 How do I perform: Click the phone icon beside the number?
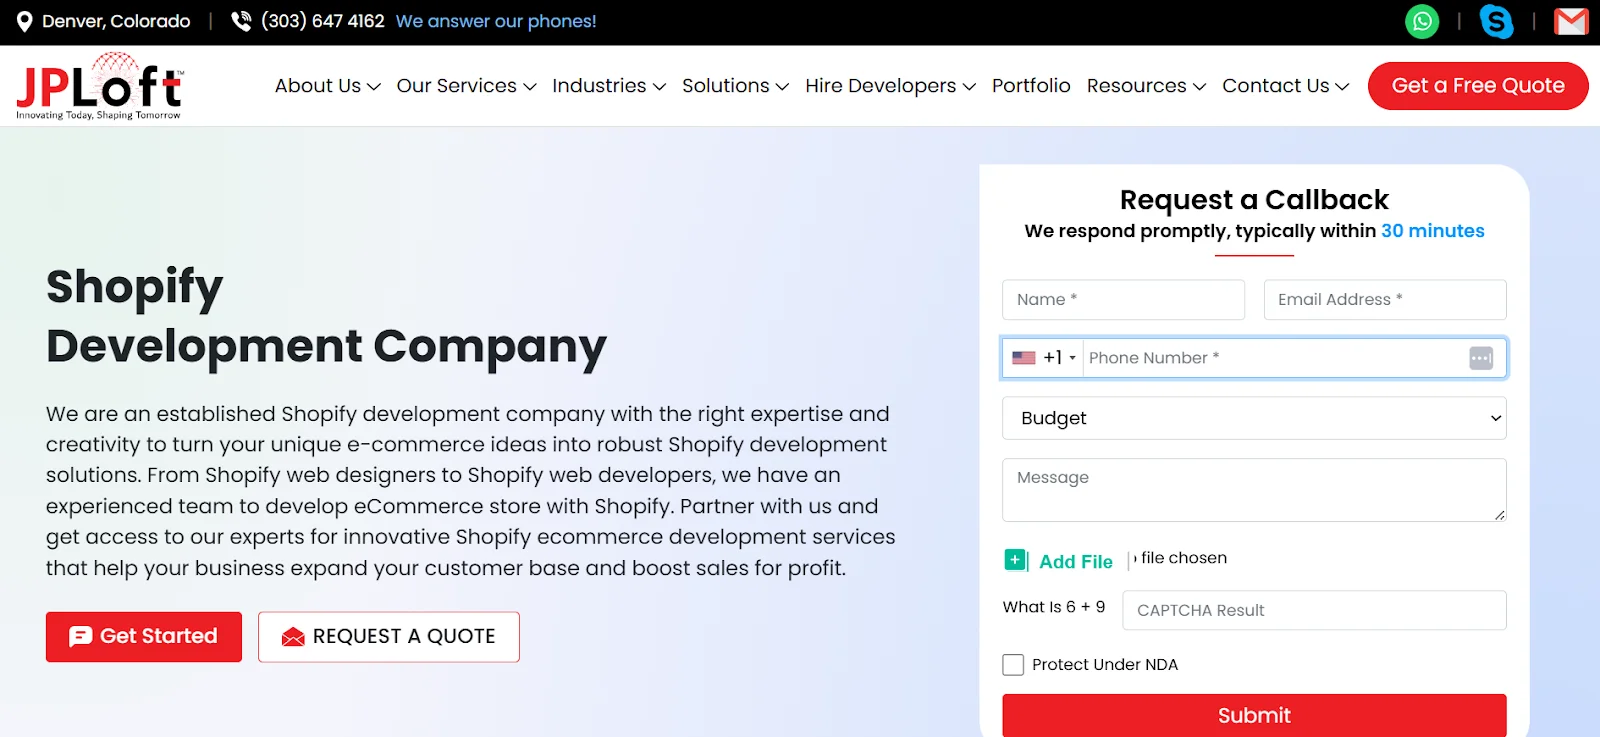[240, 20]
